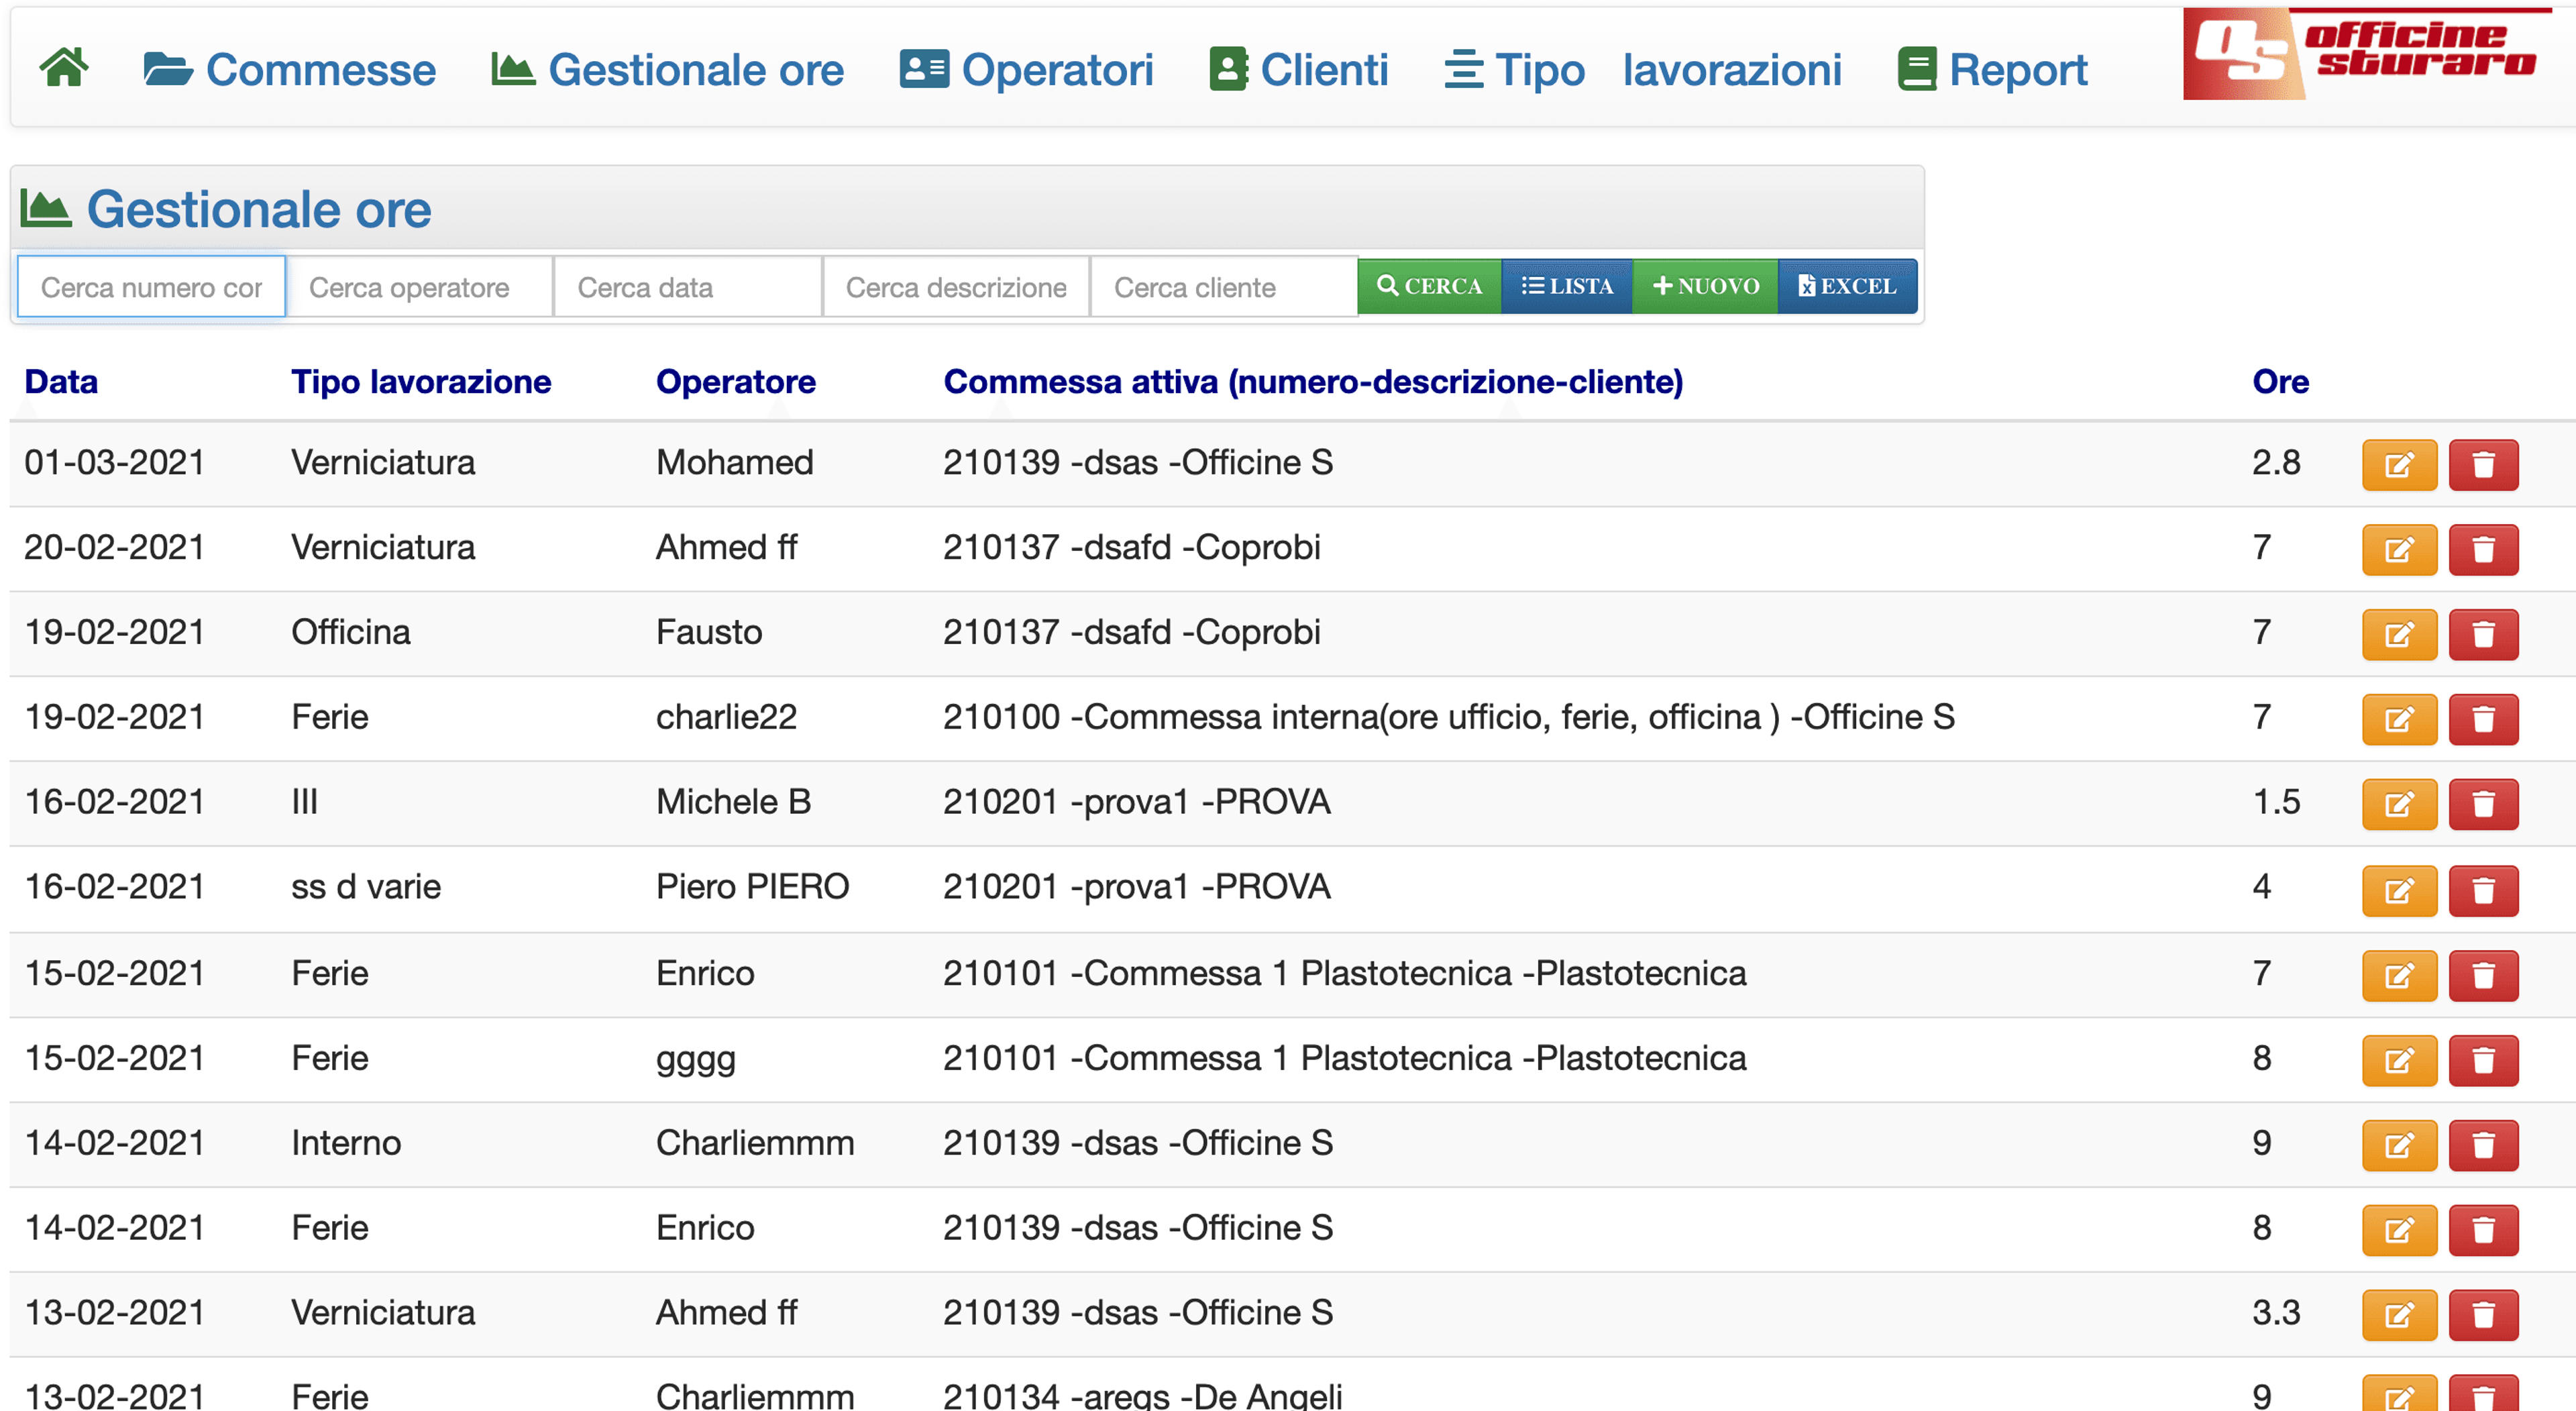
Task: Focus the Cerca cliente field
Action: coord(1224,287)
